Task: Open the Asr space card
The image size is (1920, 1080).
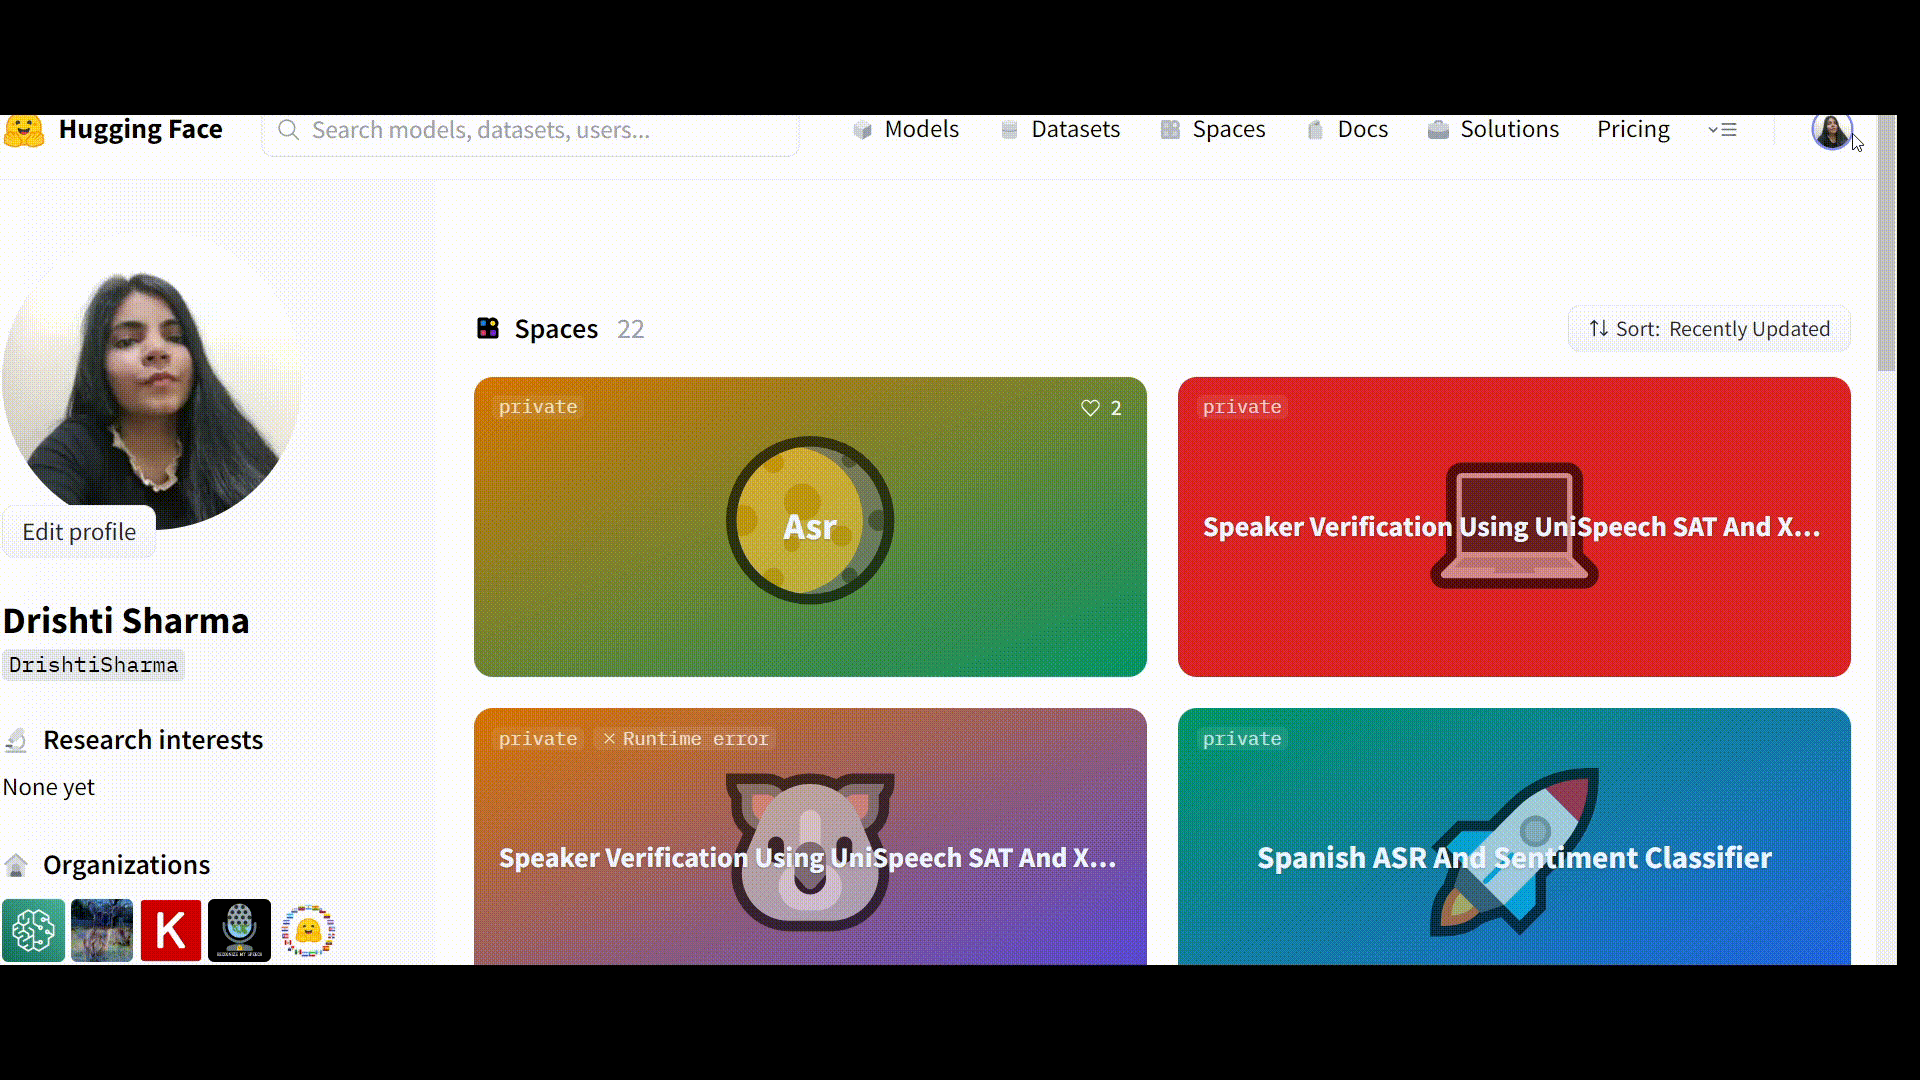Action: coord(810,527)
